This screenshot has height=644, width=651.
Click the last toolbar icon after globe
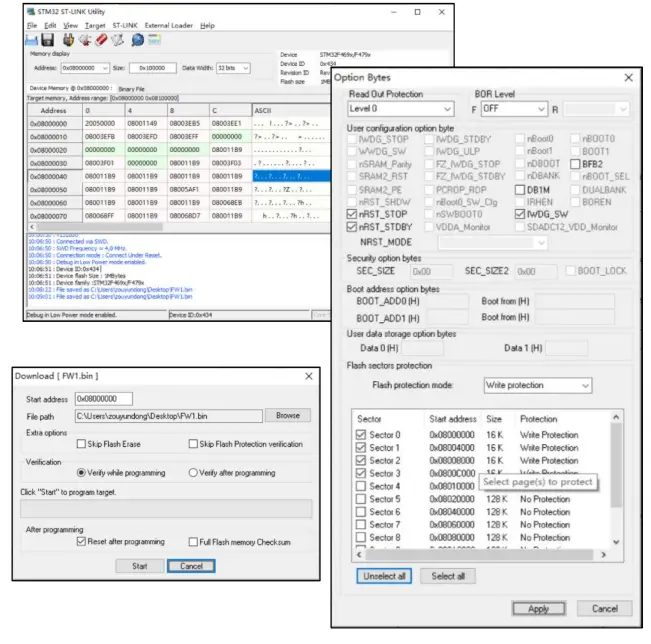(x=154, y=40)
